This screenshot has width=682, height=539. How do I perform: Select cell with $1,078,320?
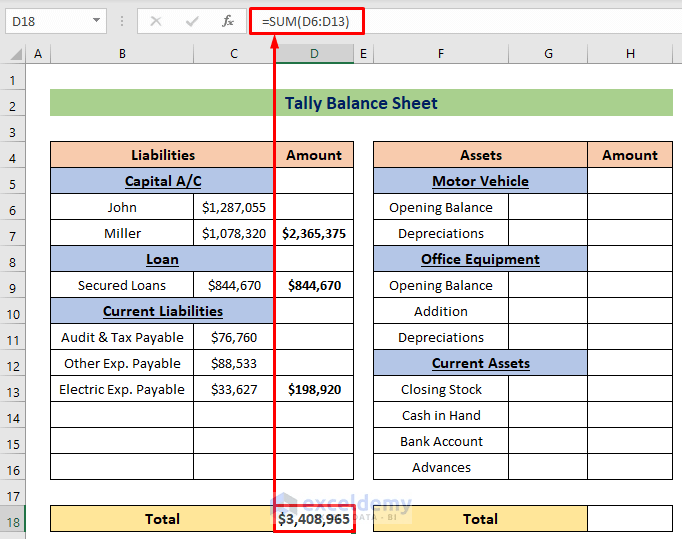(x=234, y=233)
